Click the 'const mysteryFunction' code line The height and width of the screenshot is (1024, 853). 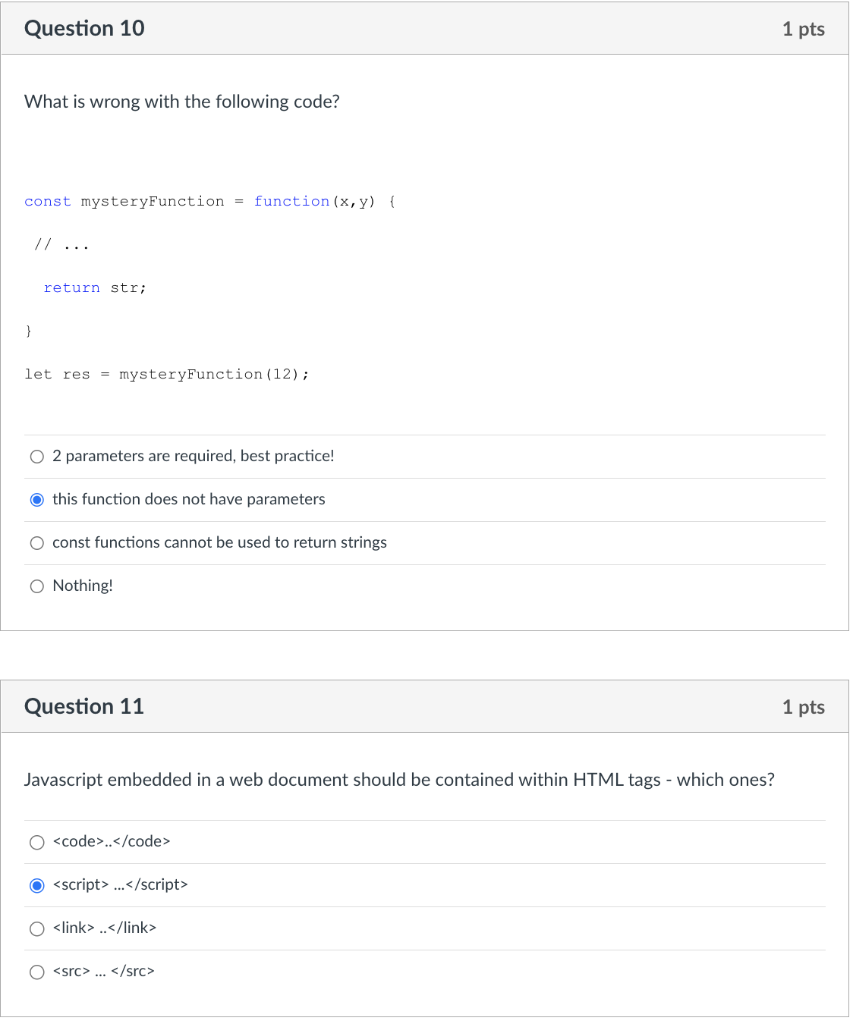[x=210, y=202]
